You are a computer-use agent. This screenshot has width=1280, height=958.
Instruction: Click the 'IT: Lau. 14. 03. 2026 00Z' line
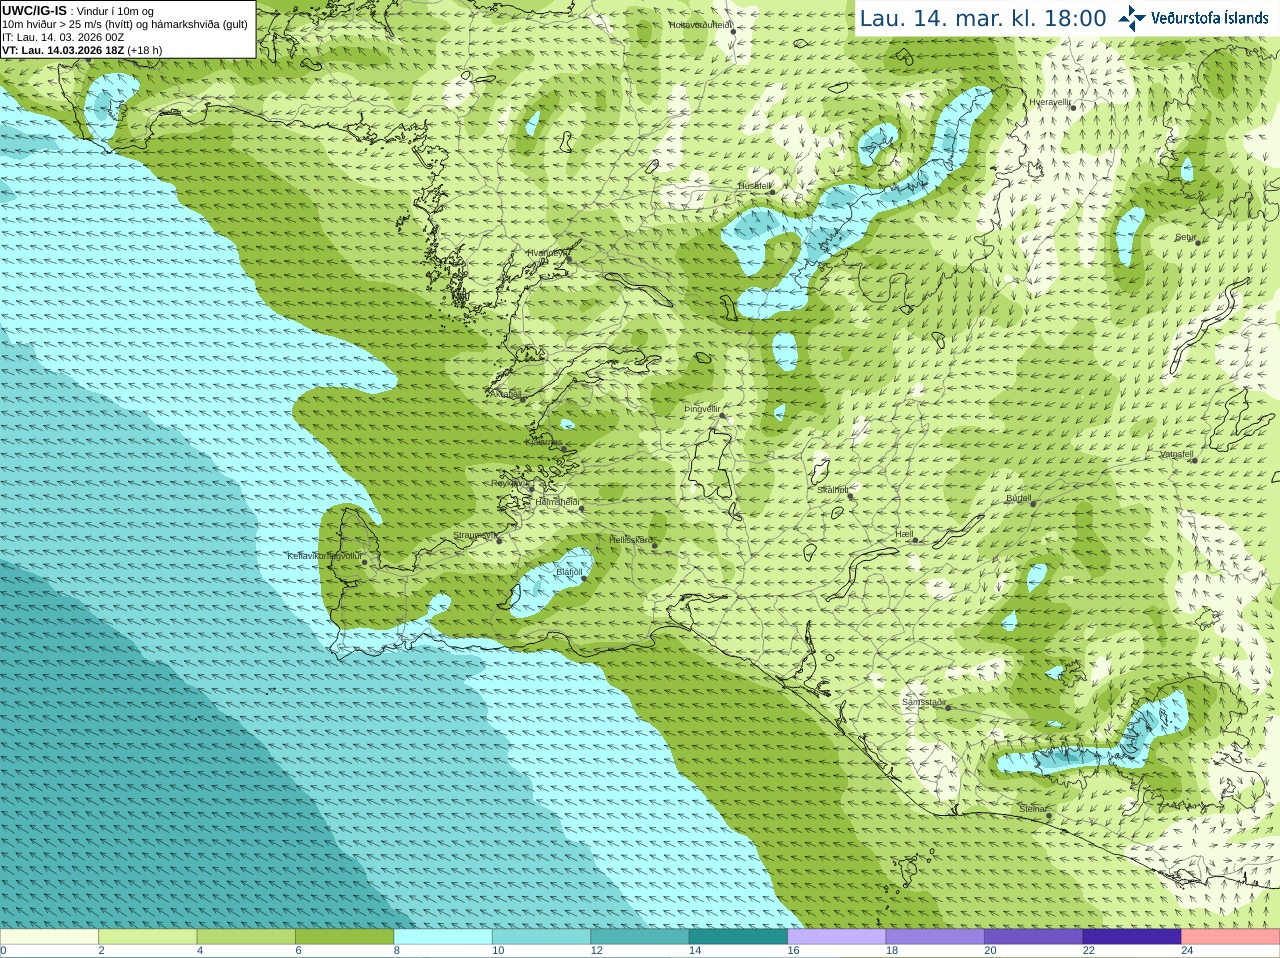click(x=63, y=37)
